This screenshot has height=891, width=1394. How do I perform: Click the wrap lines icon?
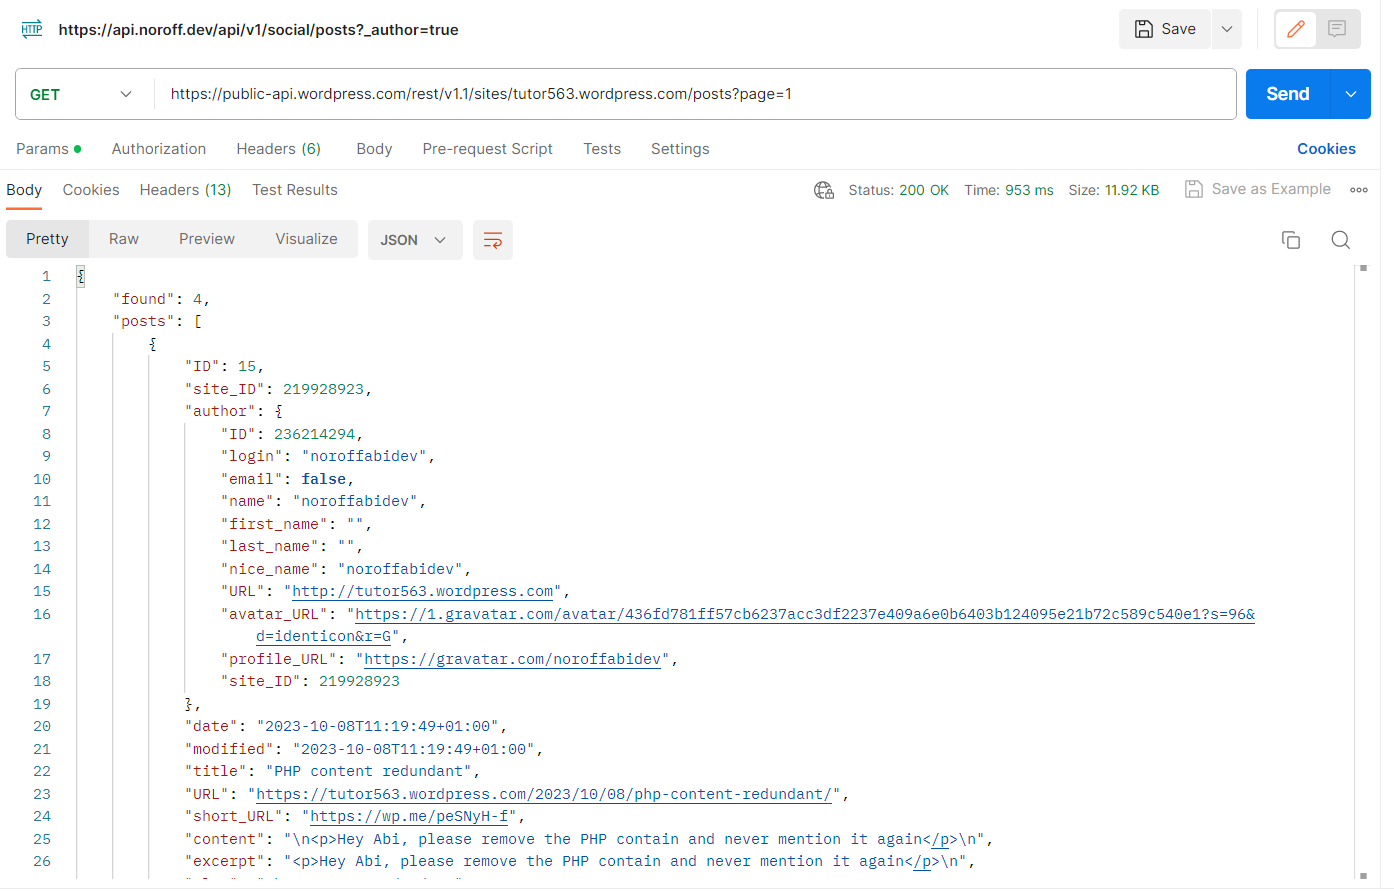[x=492, y=240]
